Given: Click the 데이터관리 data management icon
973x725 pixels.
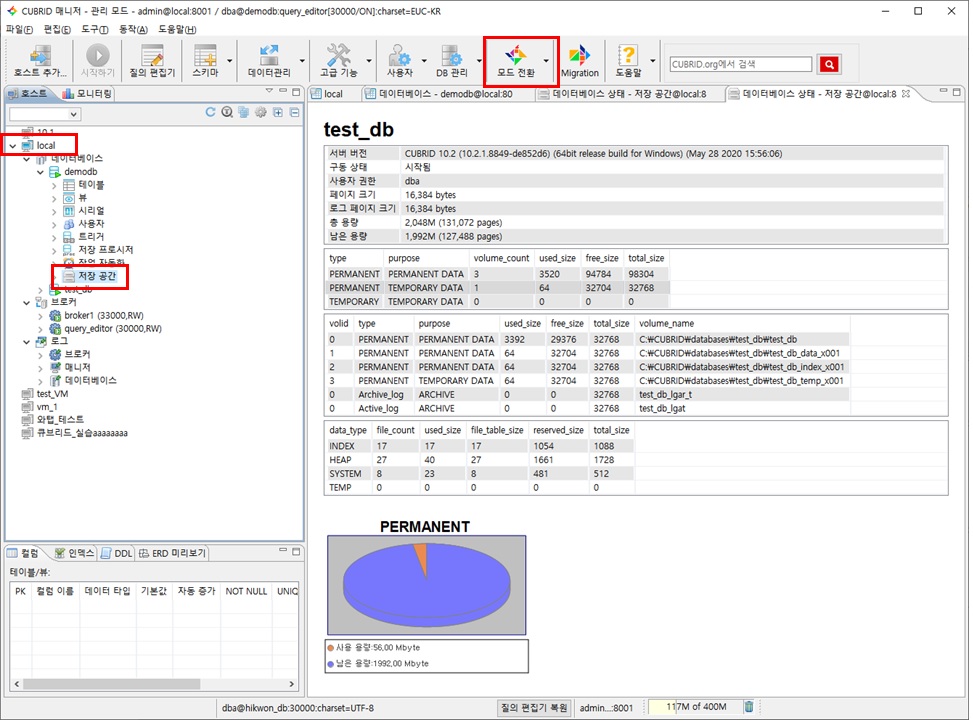Looking at the screenshot, I should [269, 61].
